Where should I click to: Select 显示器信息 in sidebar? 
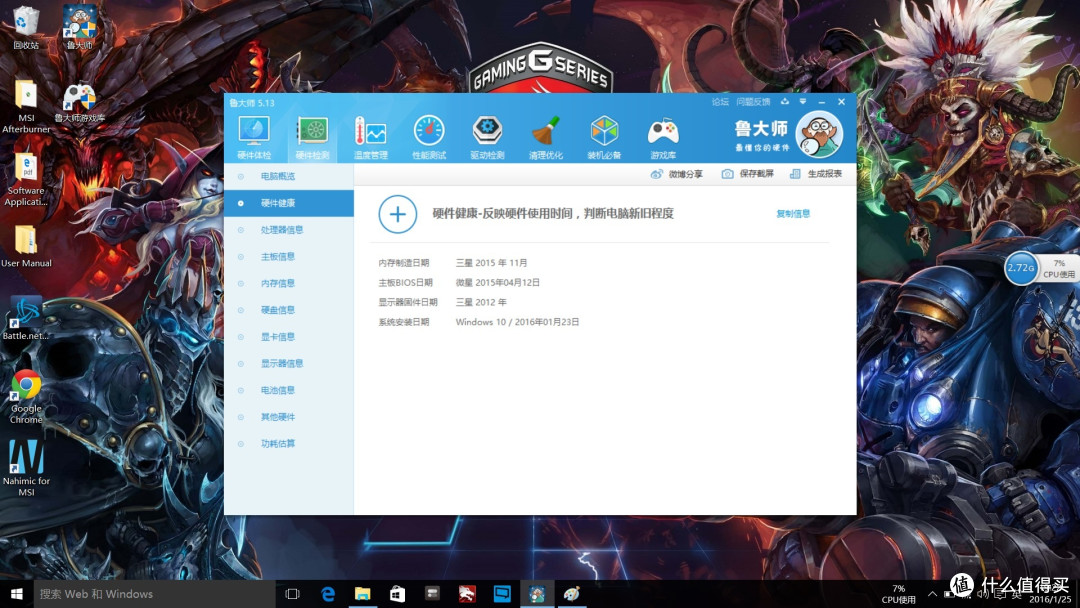click(x=289, y=364)
